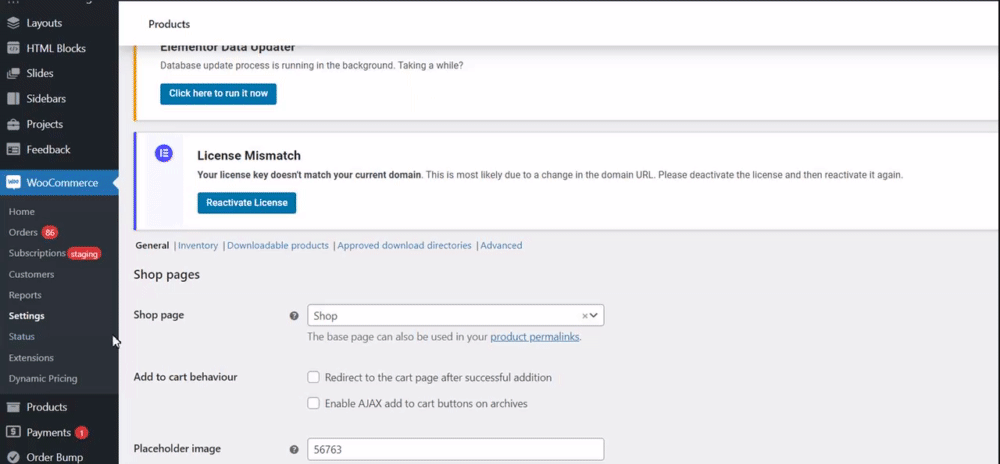Image resolution: width=1000 pixels, height=464 pixels.
Task: Open the Products sidebar menu
Action: 47,407
